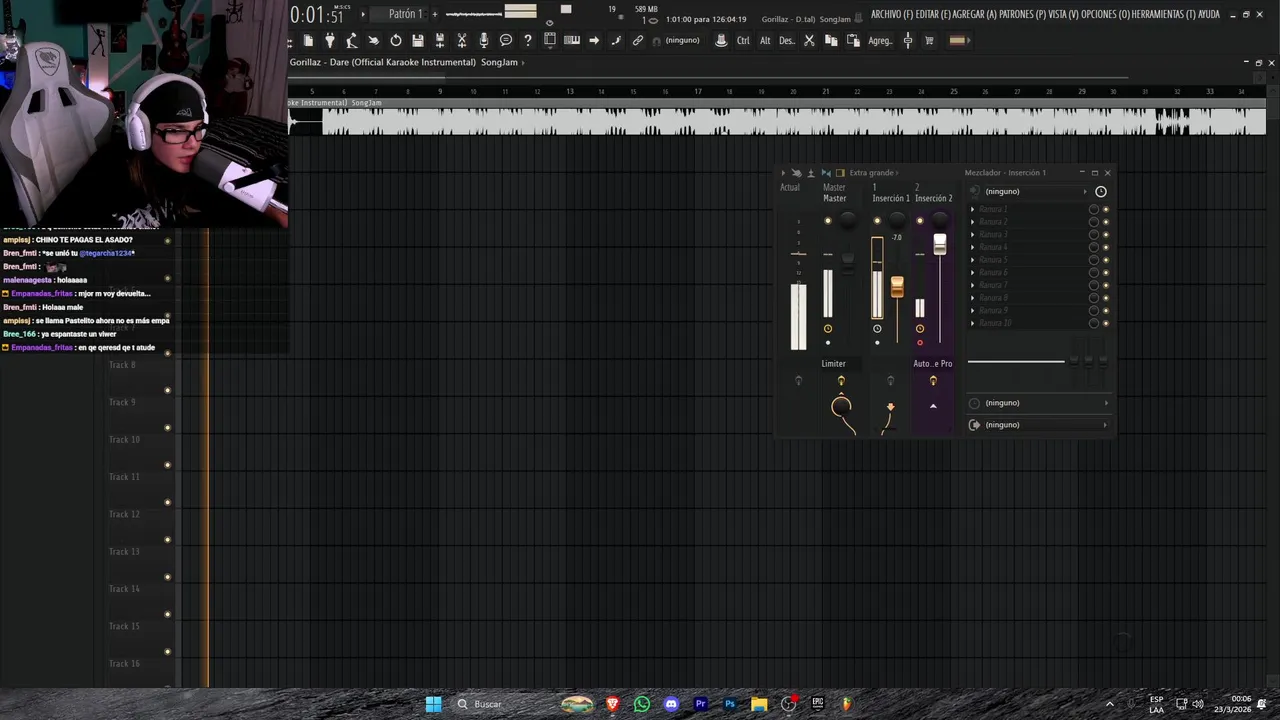Screen dimensions: 1280x720
Task: Click the Agreg. button in toolbar
Action: pyautogui.click(x=881, y=40)
